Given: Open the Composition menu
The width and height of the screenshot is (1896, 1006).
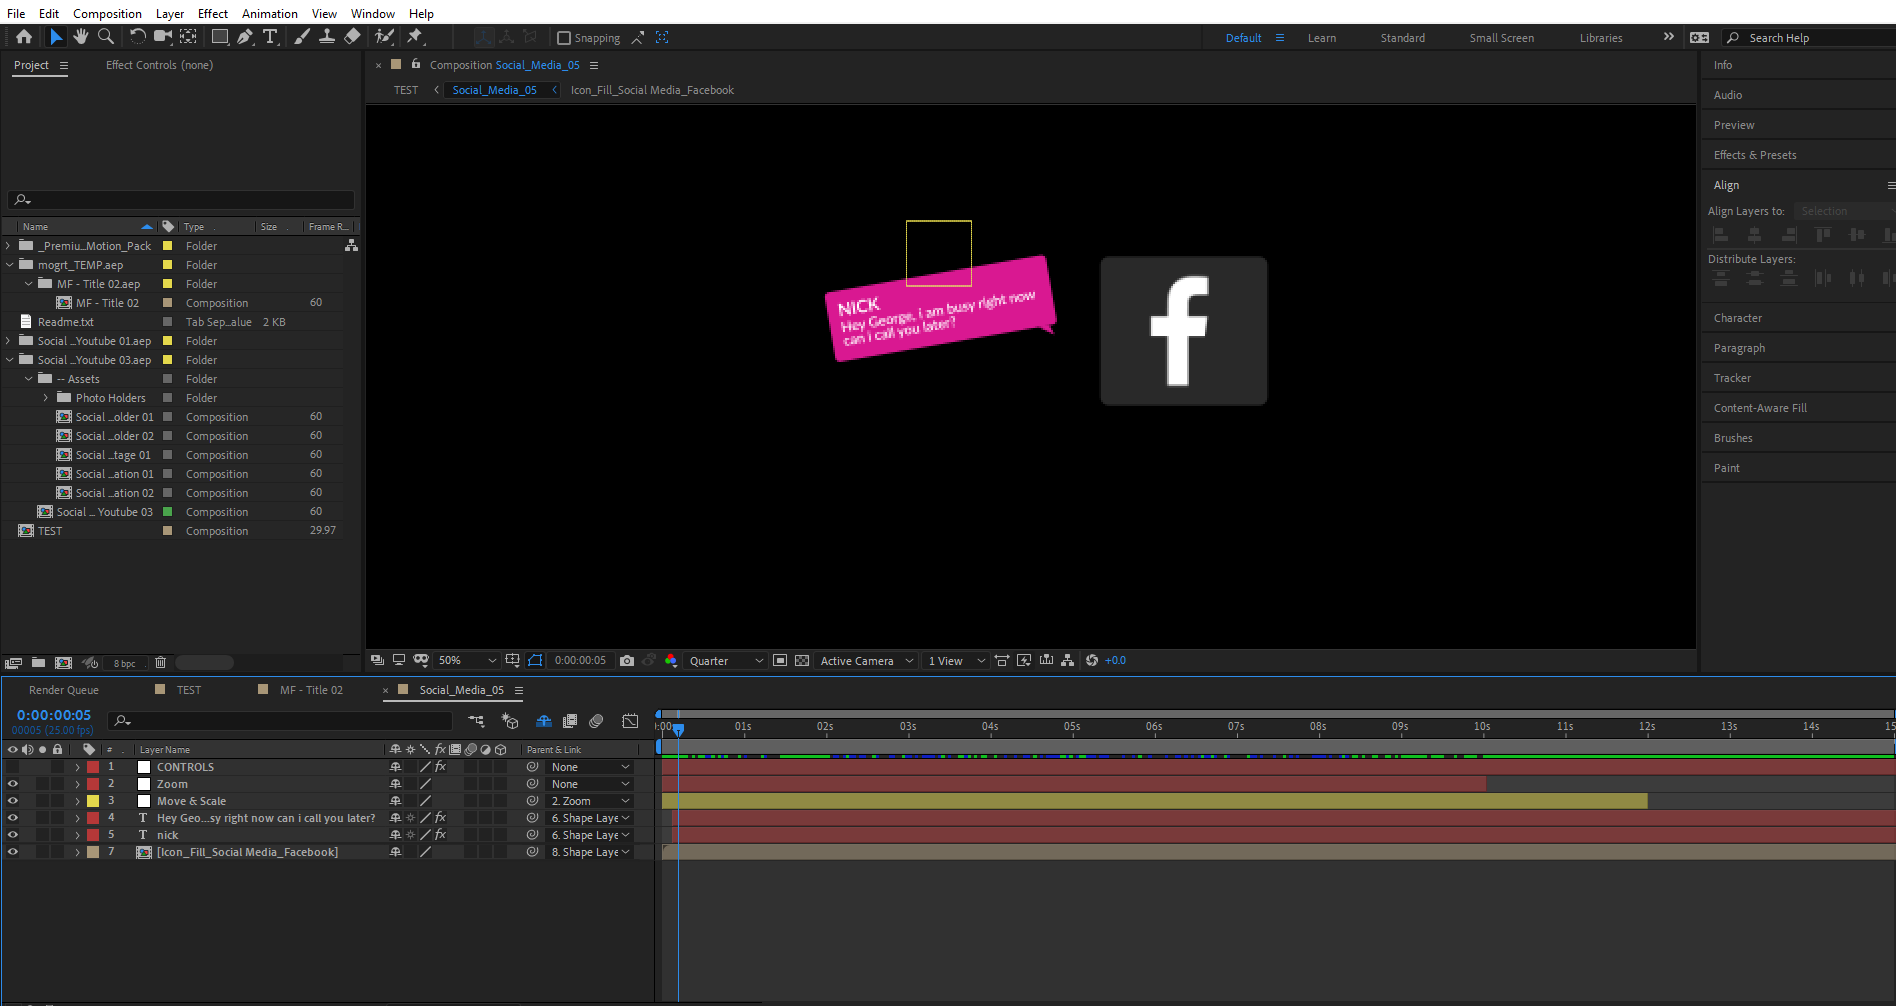Looking at the screenshot, I should 107,13.
